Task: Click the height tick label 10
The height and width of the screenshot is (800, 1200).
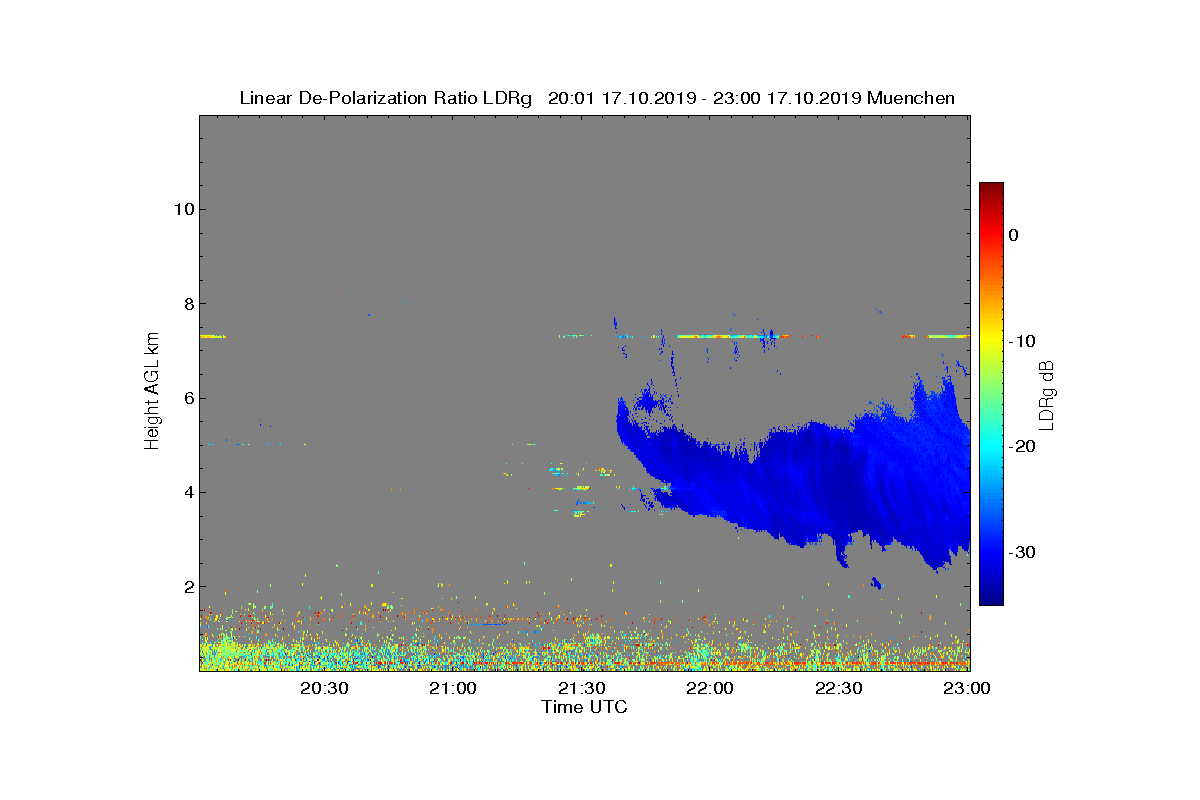Action: 182,209
